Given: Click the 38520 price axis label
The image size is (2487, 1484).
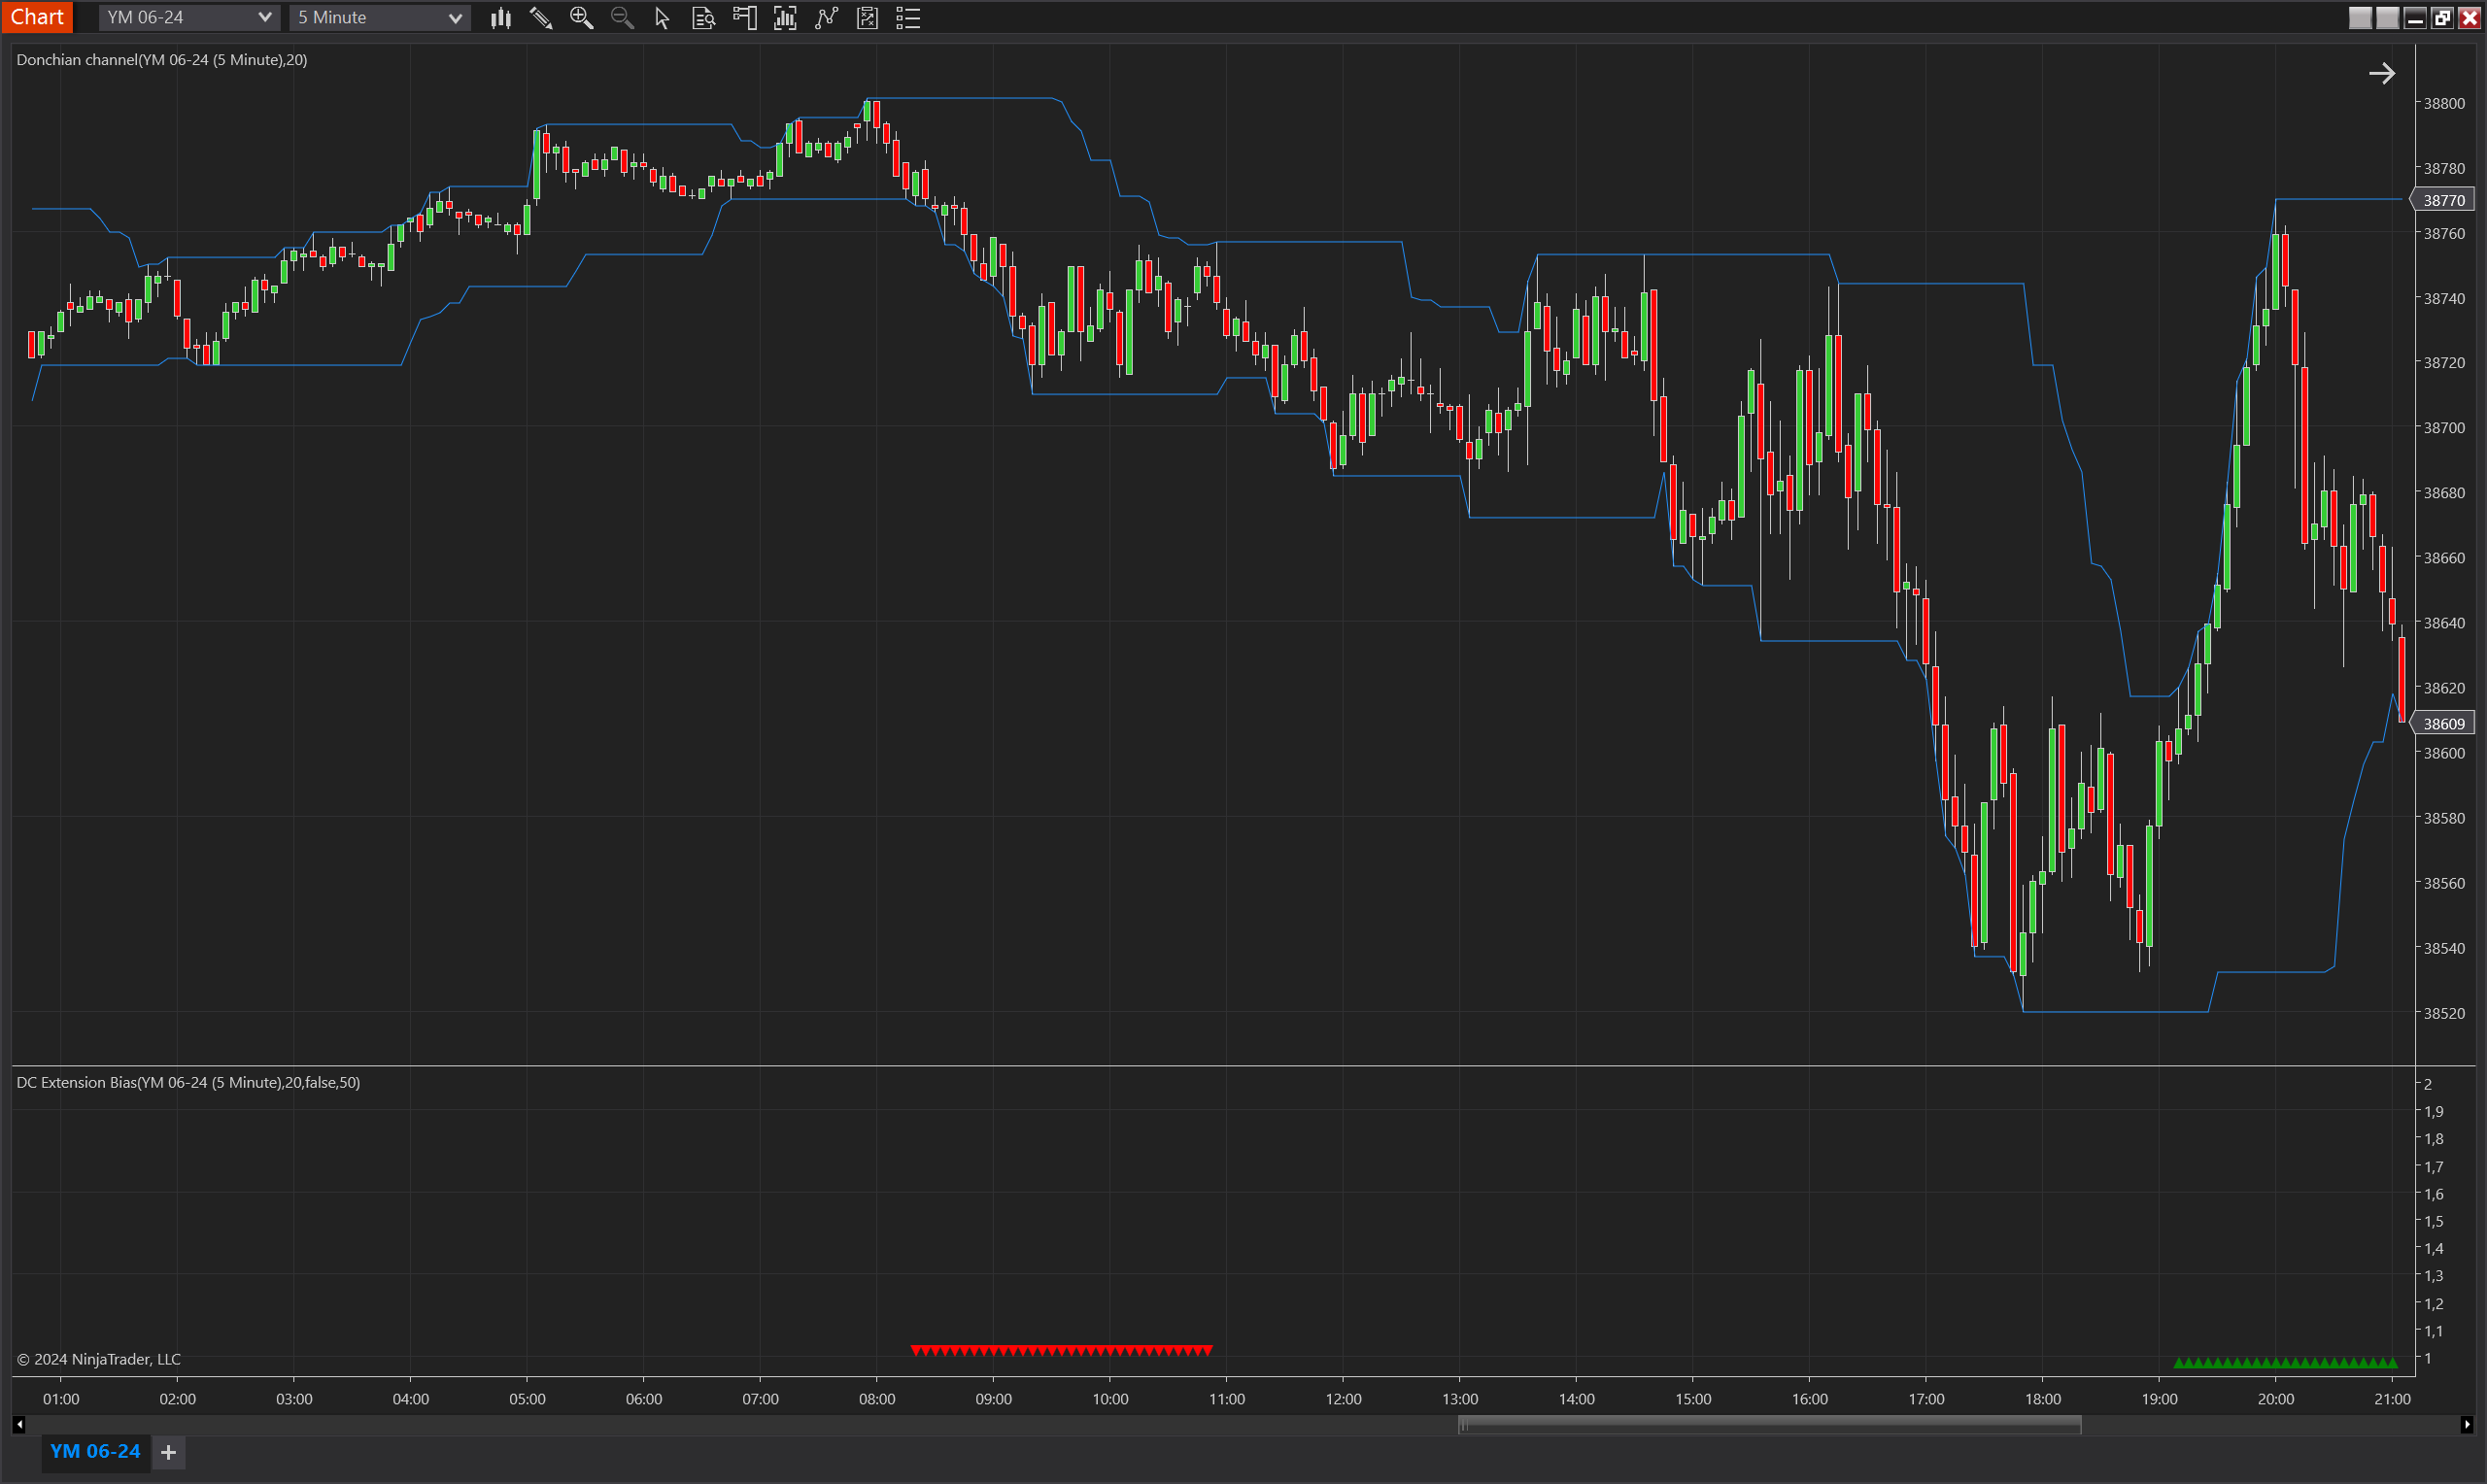Looking at the screenshot, I should click(x=2443, y=1013).
